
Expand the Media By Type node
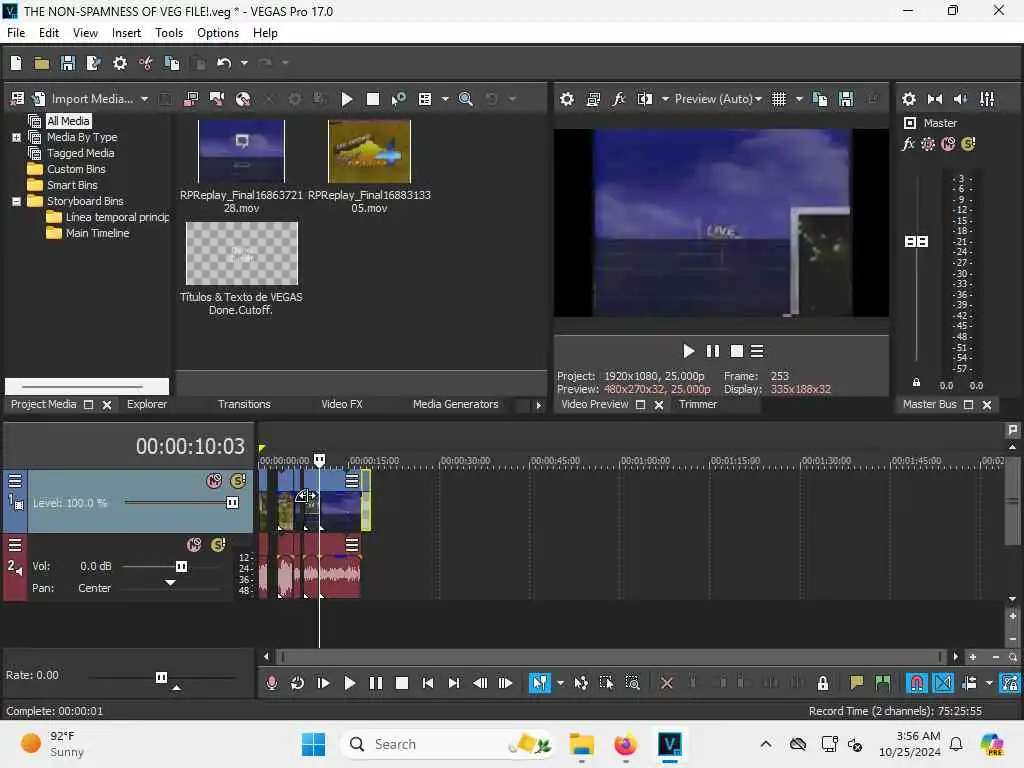16,137
